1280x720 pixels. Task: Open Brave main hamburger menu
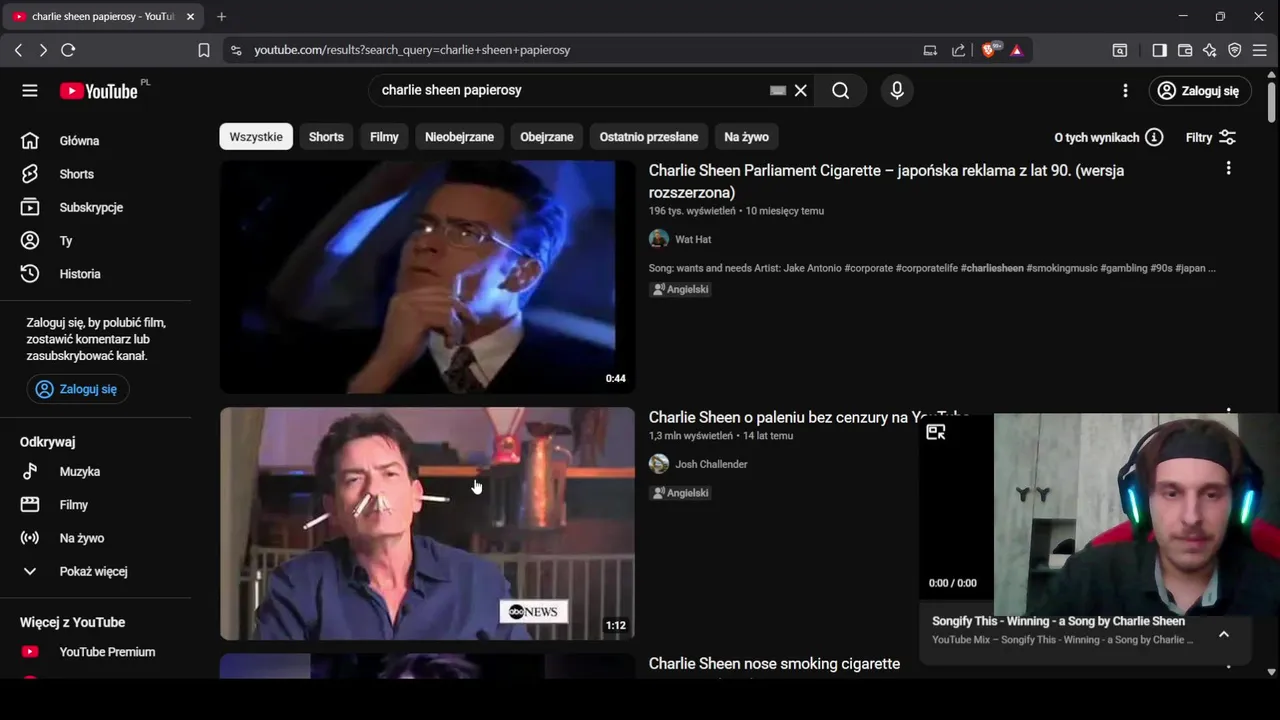pos(1260,50)
